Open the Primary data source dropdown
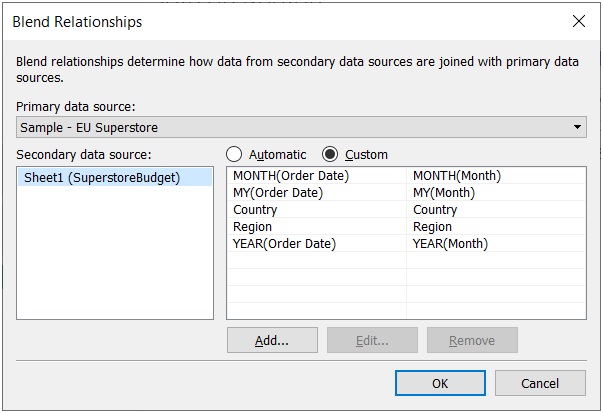This screenshot has width=603, height=413. tap(301, 127)
